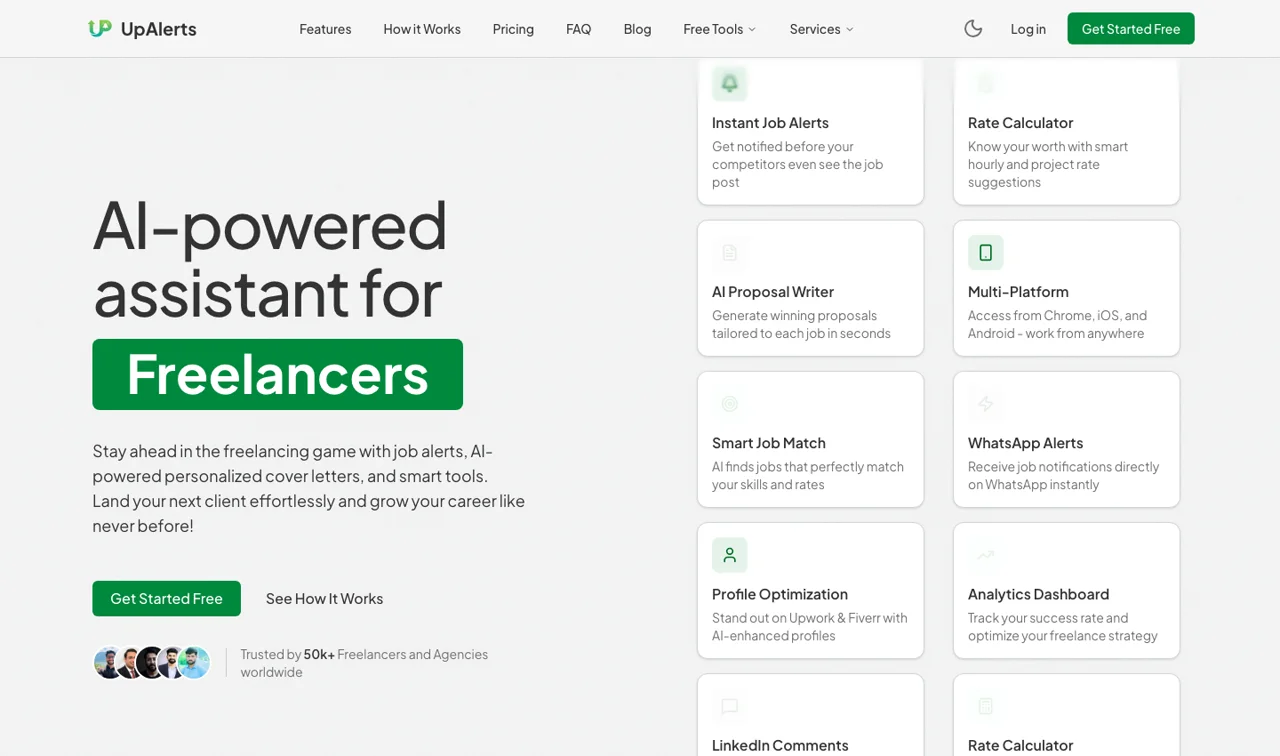This screenshot has height=756, width=1280.
Task: Click the top Rate Calculator card icon
Action: pyautogui.click(x=986, y=84)
